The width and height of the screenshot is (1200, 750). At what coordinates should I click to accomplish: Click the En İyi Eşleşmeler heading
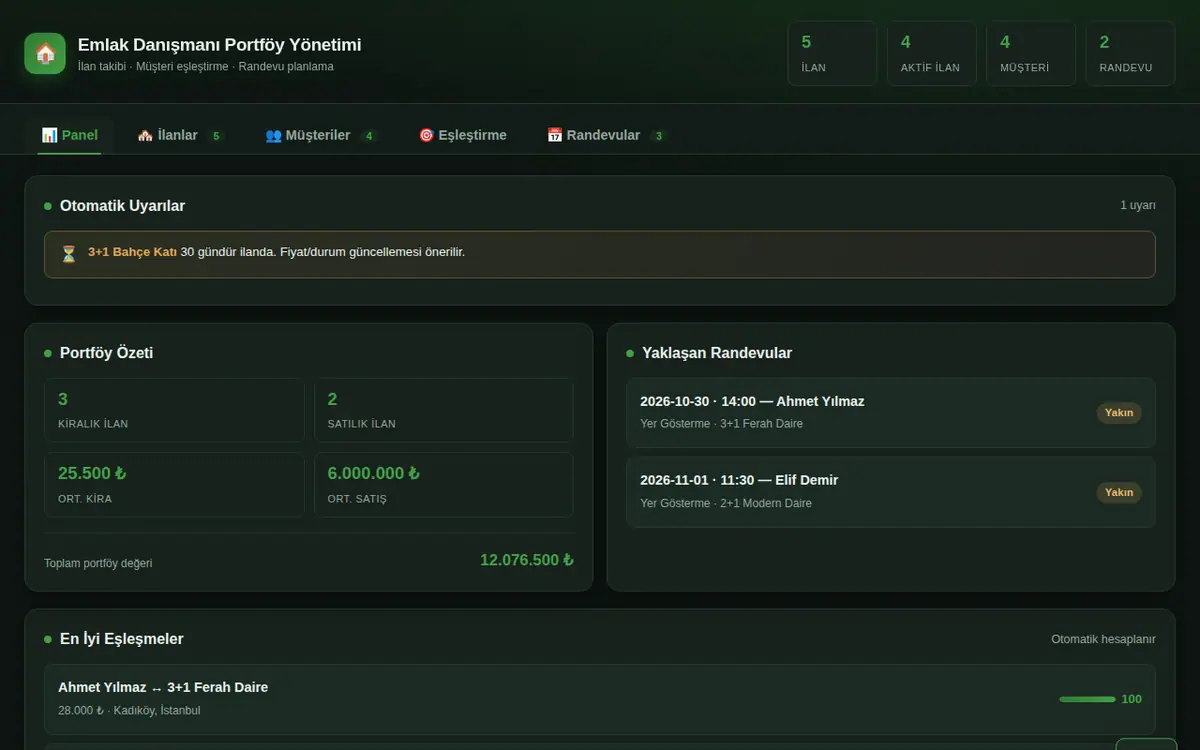121,639
